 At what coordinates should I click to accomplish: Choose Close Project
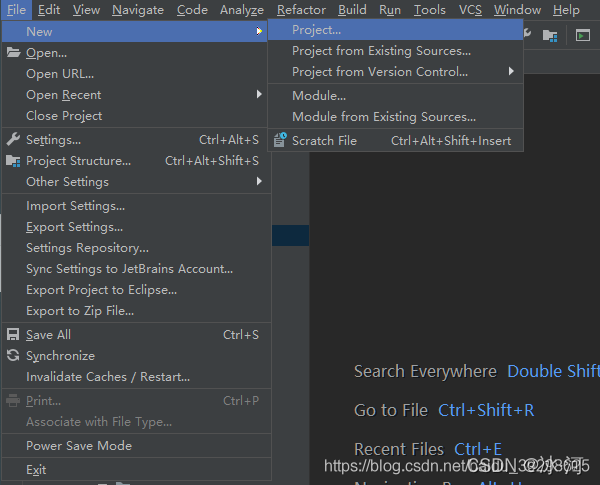[136, 116]
